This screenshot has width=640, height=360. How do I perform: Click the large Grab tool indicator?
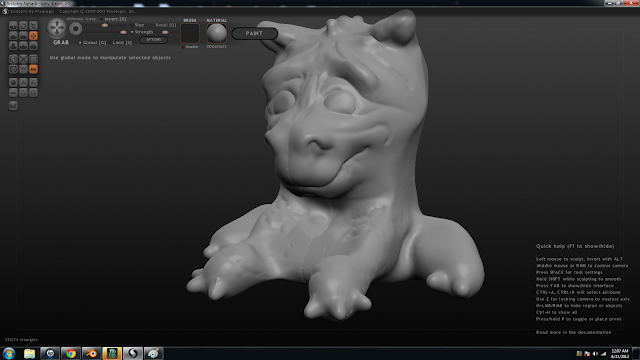pos(57,28)
